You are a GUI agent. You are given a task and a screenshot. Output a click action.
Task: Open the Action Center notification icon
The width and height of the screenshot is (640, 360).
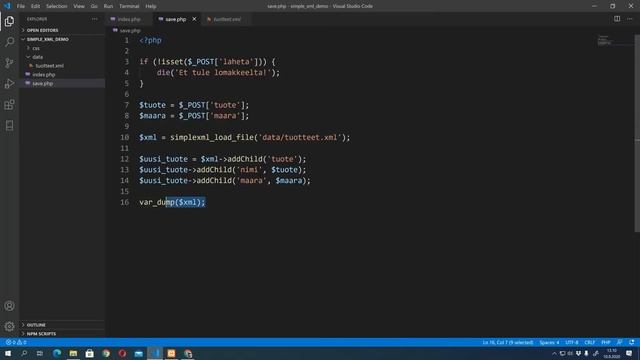click(629, 353)
